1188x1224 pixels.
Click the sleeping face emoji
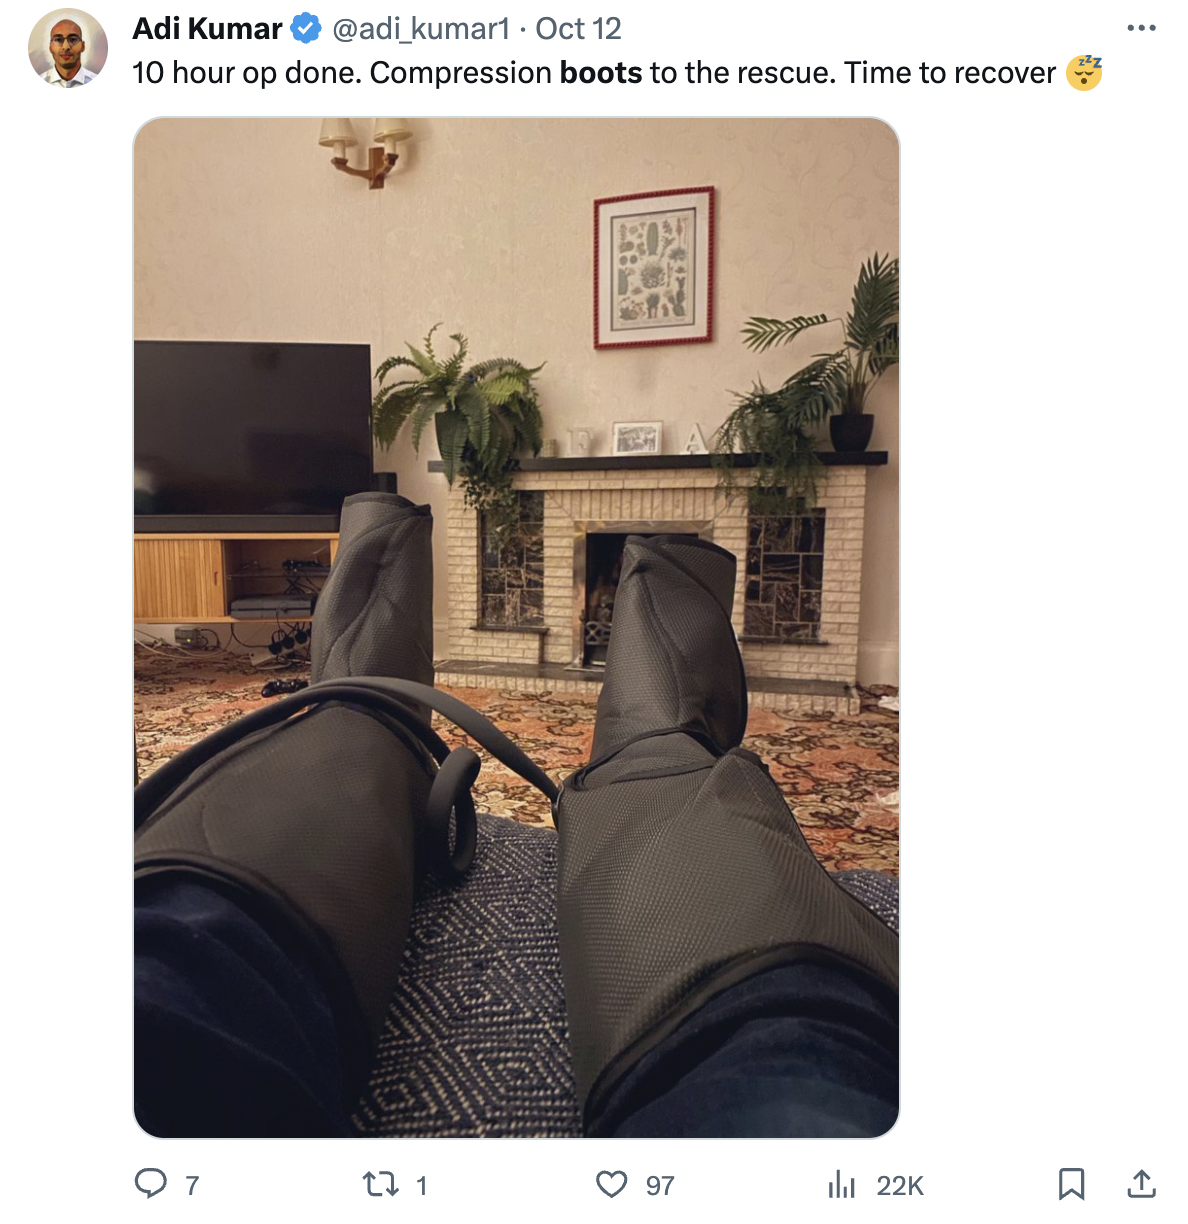1084,73
